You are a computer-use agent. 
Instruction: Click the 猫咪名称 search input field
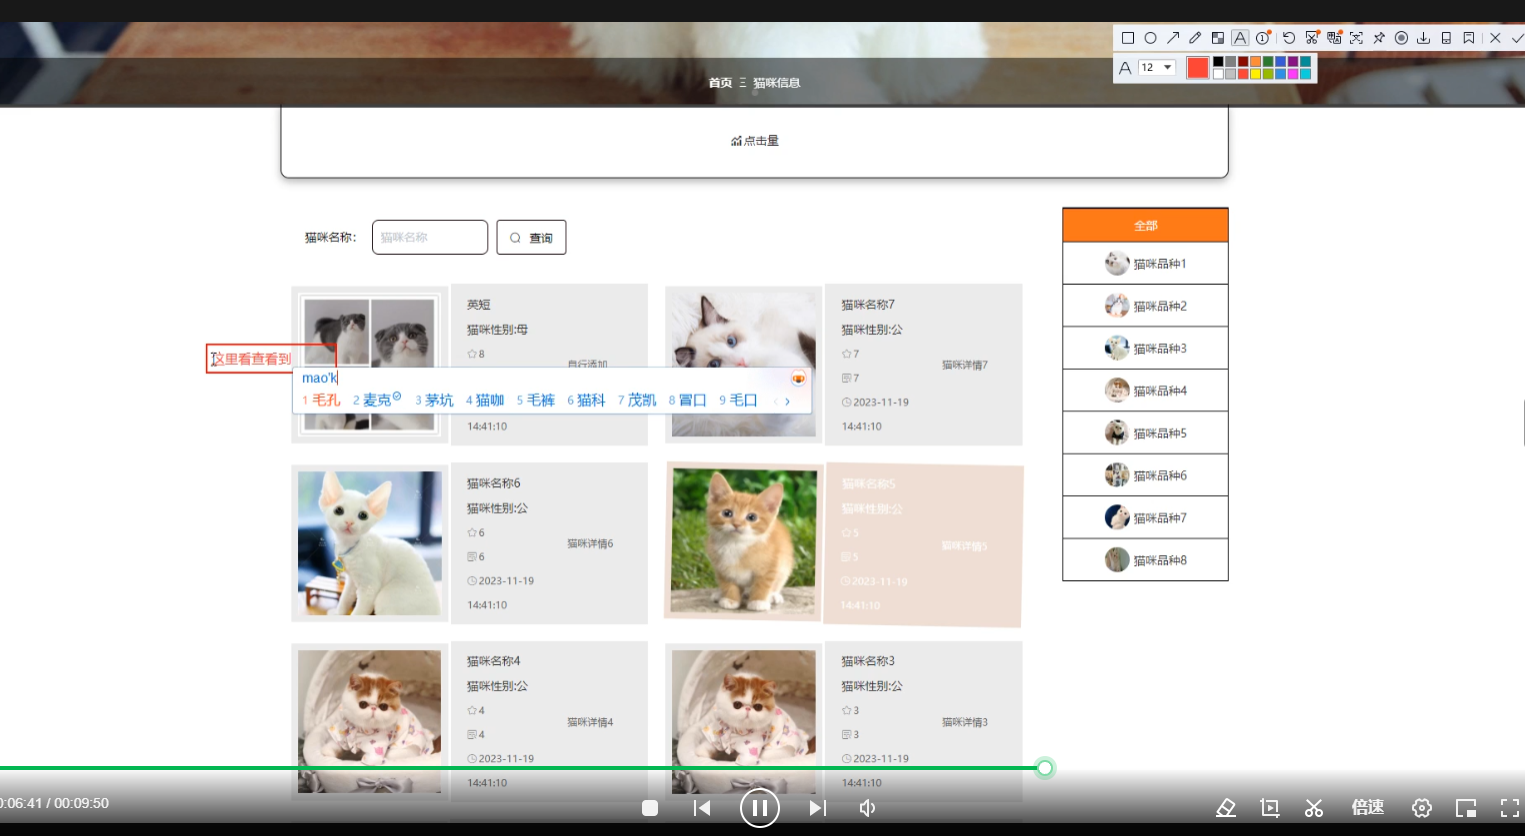(x=430, y=237)
